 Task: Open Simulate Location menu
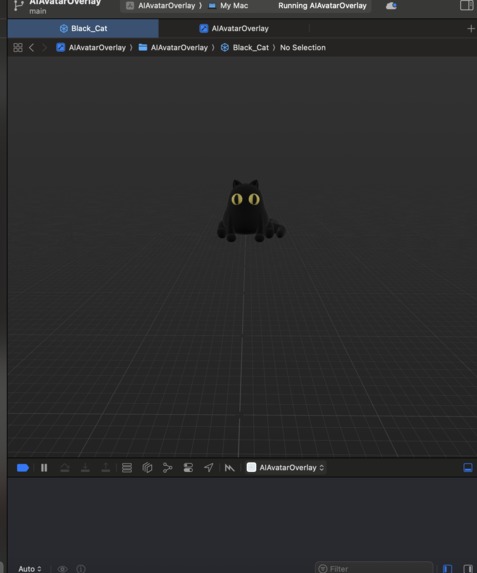[208, 468]
